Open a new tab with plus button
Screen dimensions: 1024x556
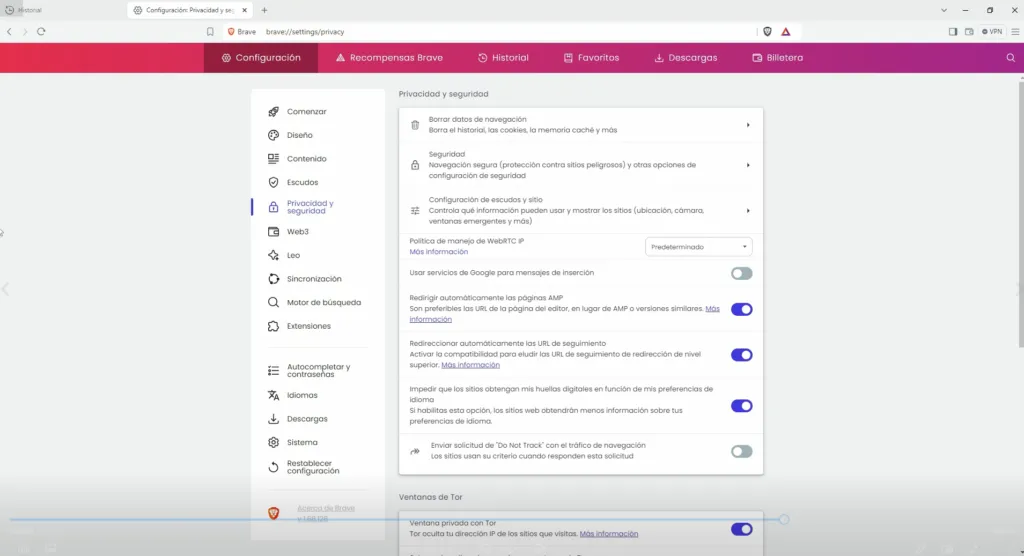click(x=264, y=10)
